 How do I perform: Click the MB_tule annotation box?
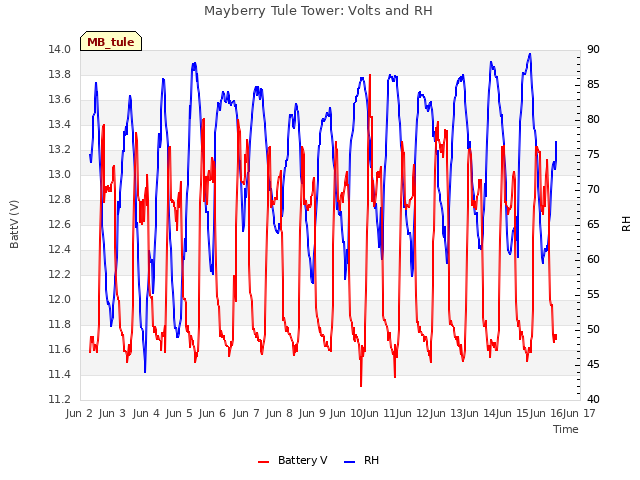pos(111,41)
